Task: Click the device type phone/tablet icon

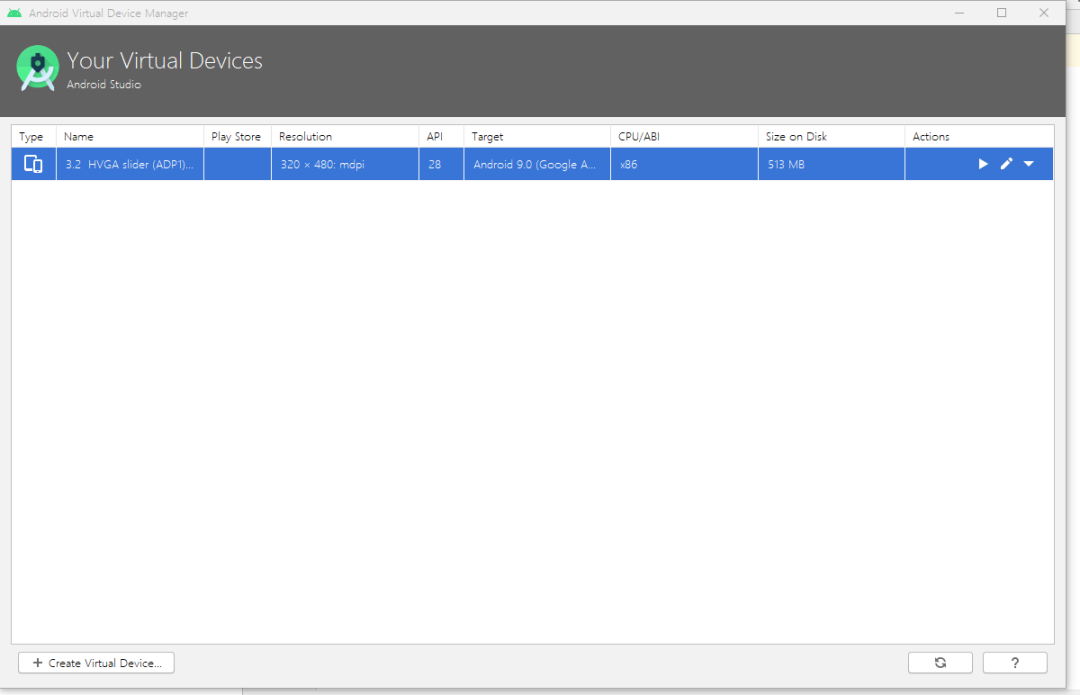Action: (33, 164)
